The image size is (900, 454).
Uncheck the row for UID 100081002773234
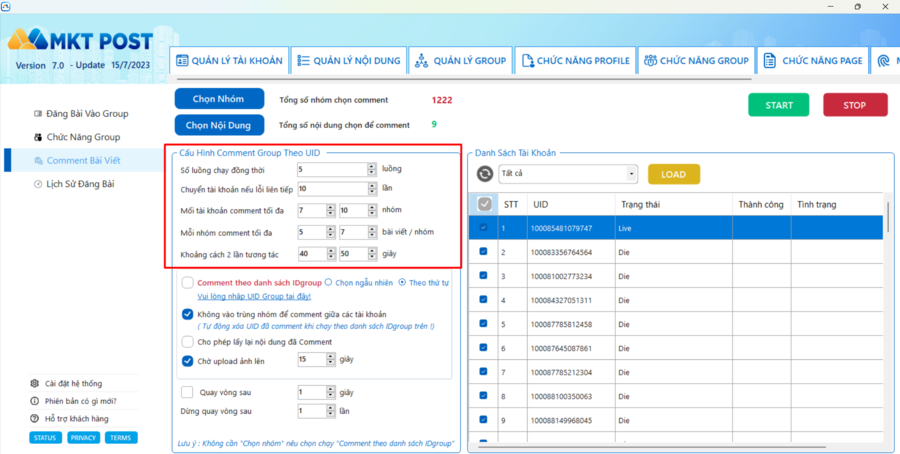[x=483, y=275]
